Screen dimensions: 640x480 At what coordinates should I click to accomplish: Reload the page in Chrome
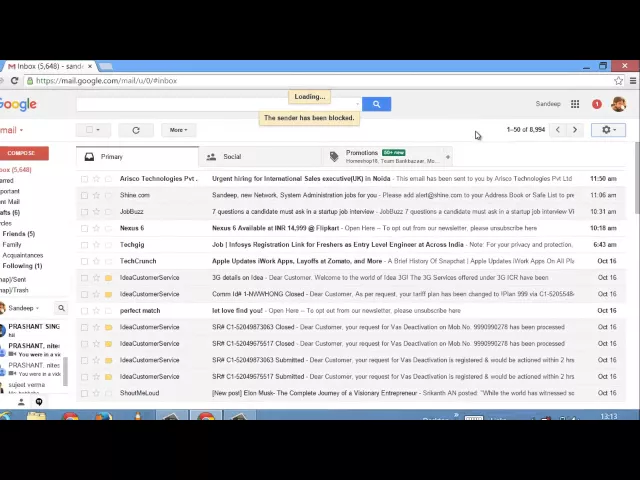coord(14,81)
